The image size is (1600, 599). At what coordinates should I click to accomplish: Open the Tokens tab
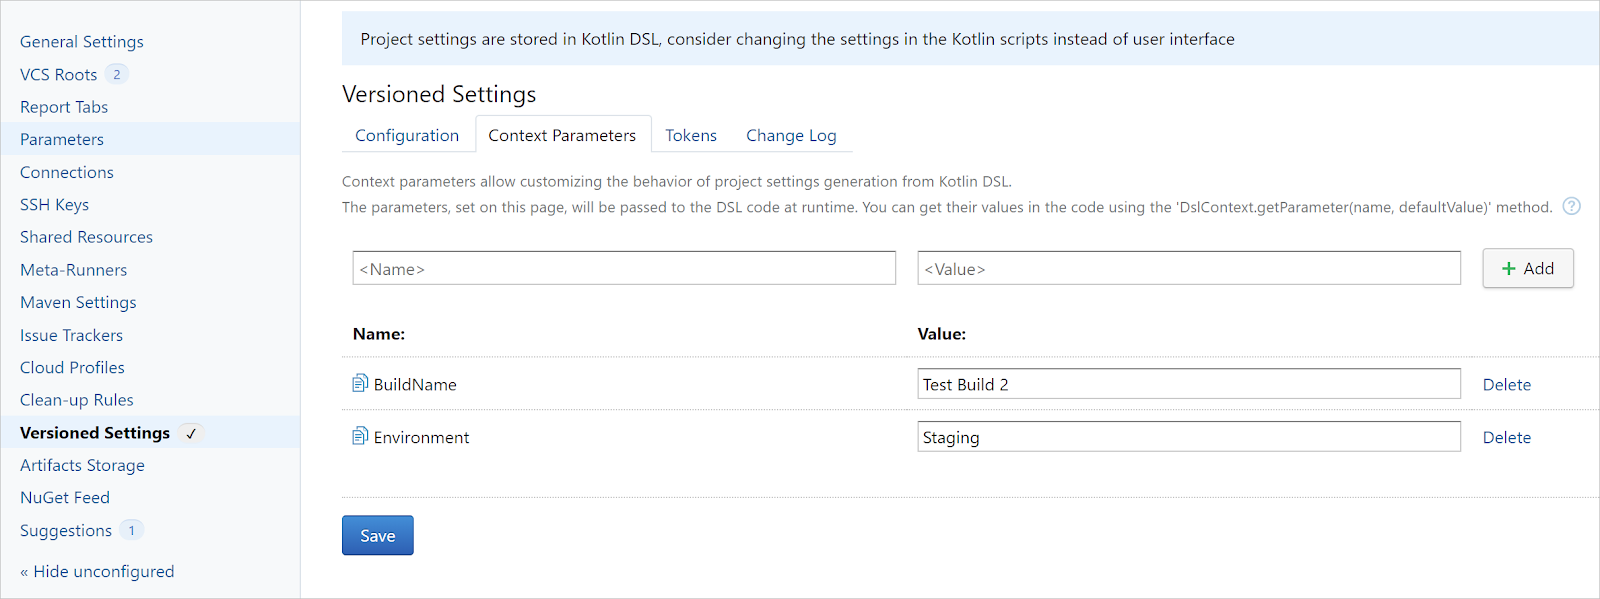coord(691,135)
